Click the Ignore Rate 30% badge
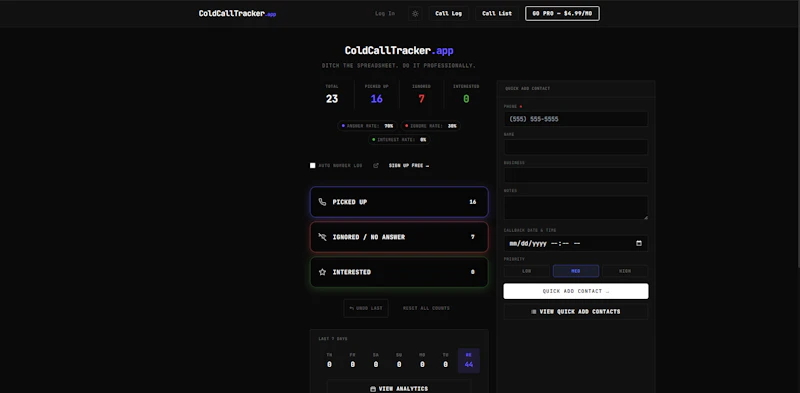The width and height of the screenshot is (800, 393). [x=431, y=126]
